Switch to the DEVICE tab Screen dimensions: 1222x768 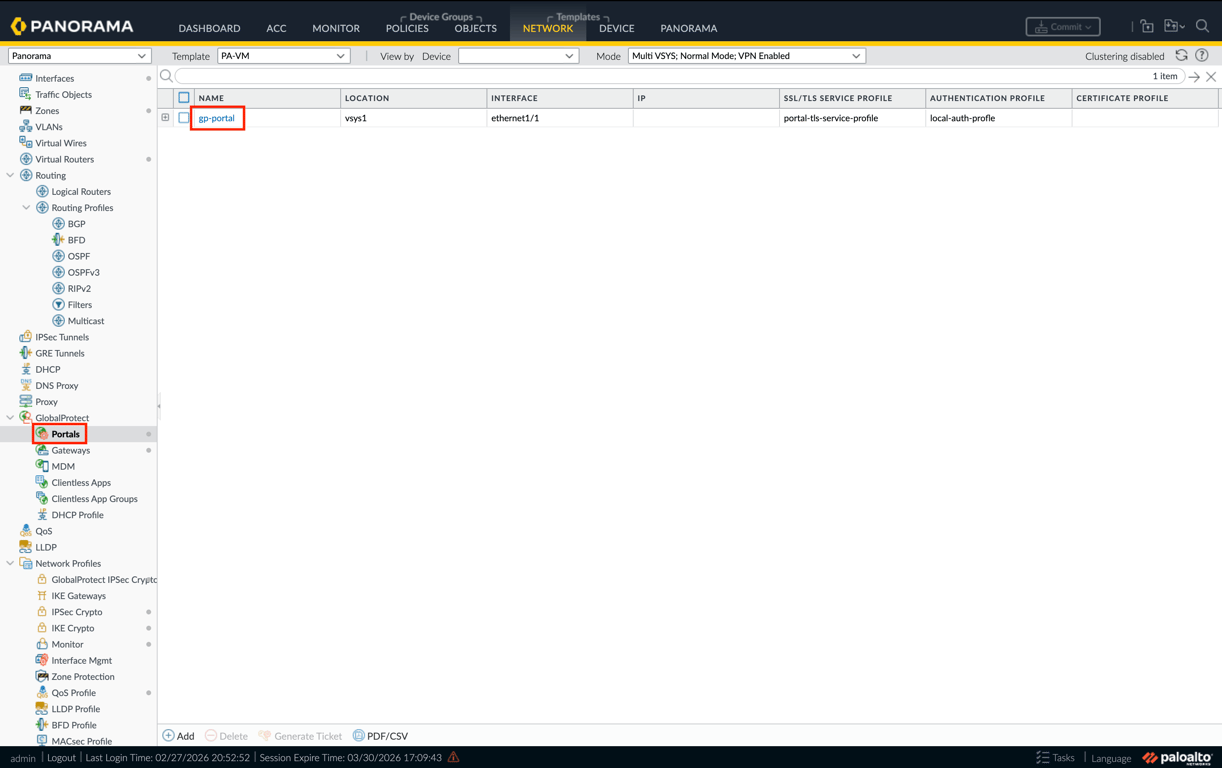[617, 28]
